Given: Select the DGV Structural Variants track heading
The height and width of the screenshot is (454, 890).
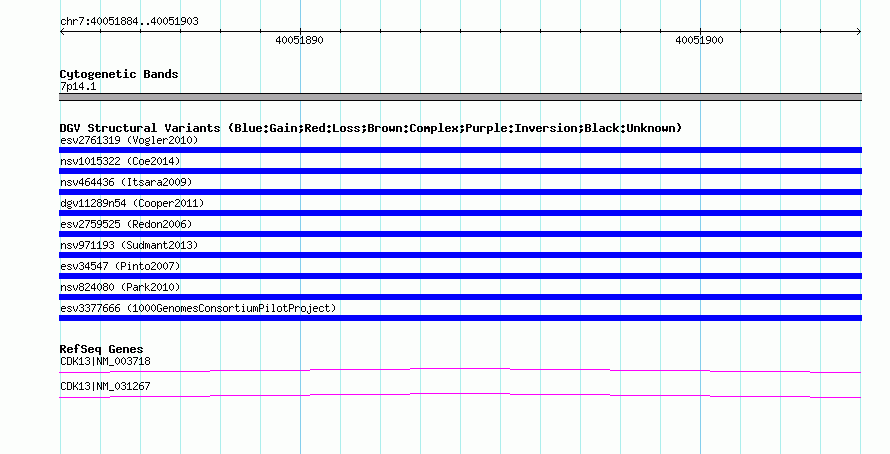Looking at the screenshot, I should pyautogui.click(x=371, y=128).
